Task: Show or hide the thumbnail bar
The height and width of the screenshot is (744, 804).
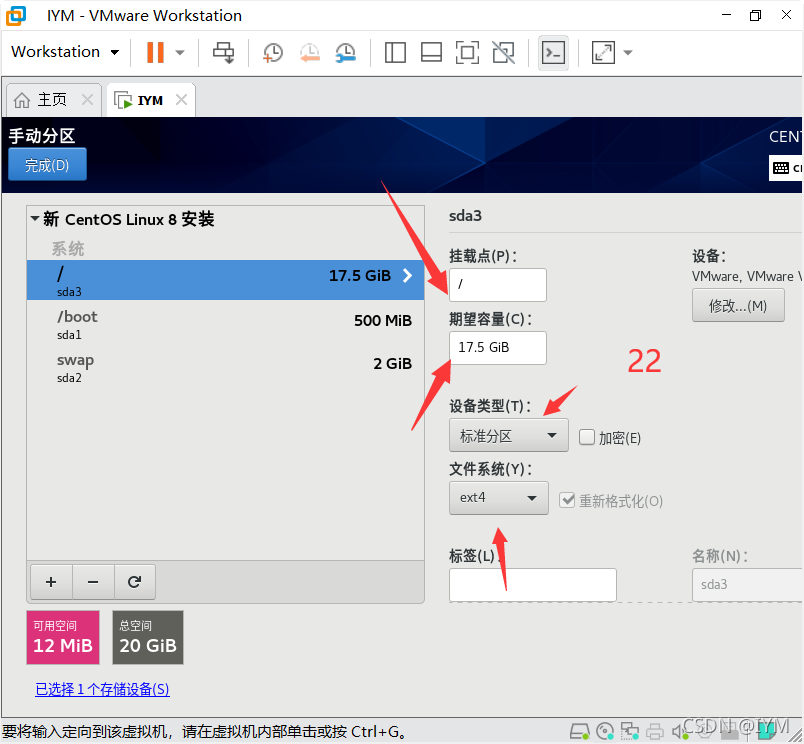Action: coord(431,52)
